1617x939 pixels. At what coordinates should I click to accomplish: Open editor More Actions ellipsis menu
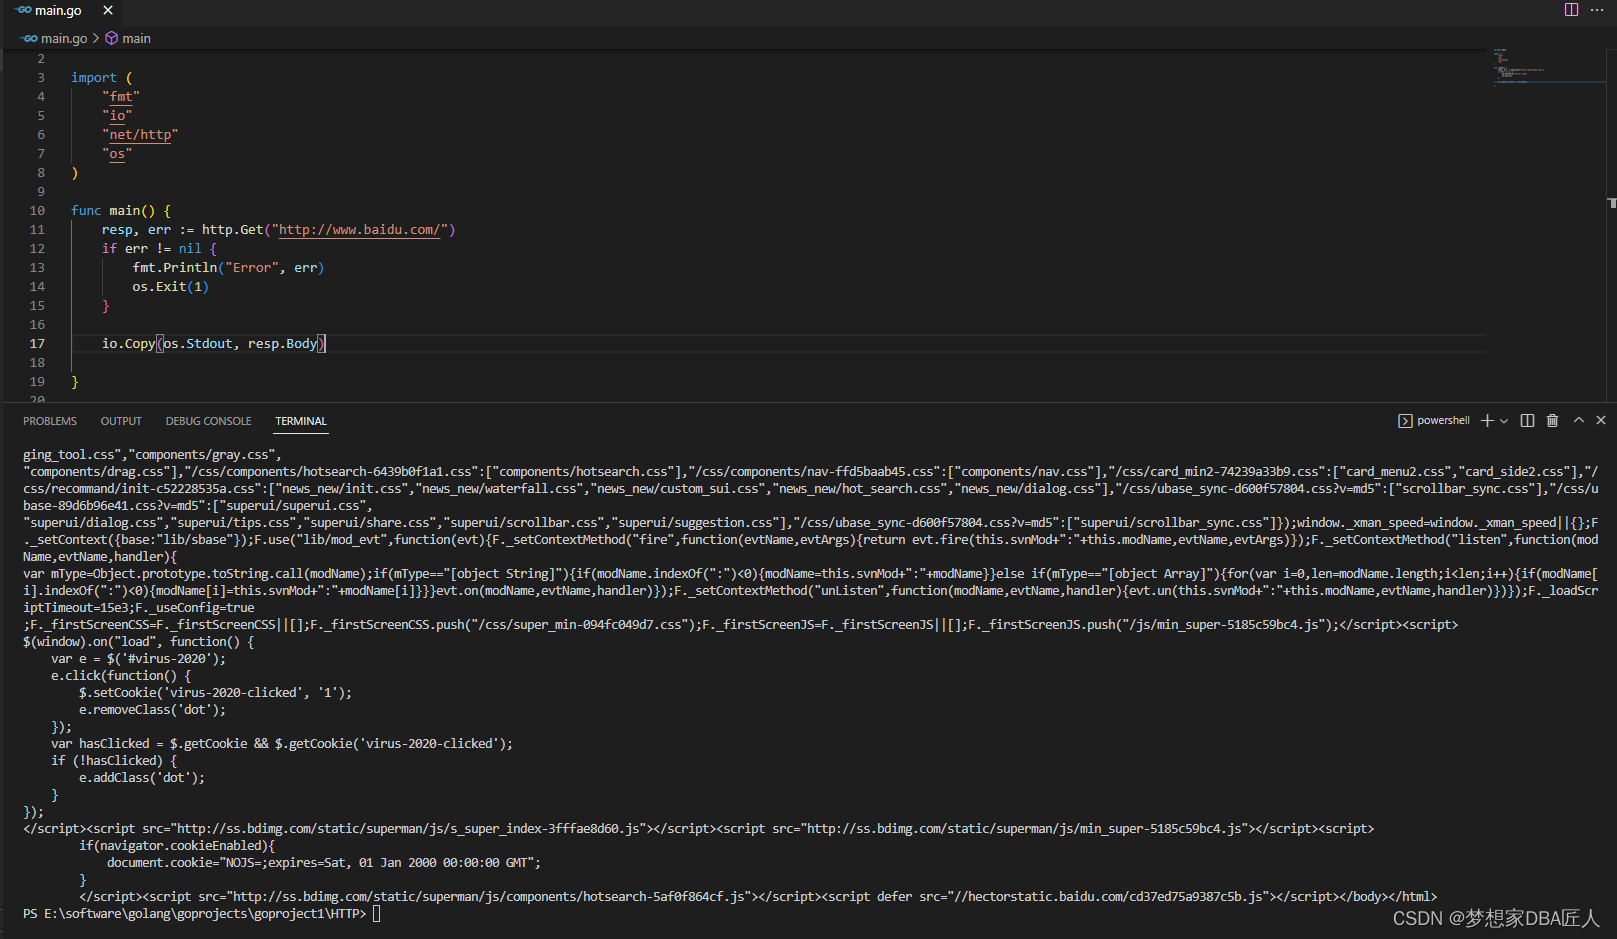pos(1597,10)
